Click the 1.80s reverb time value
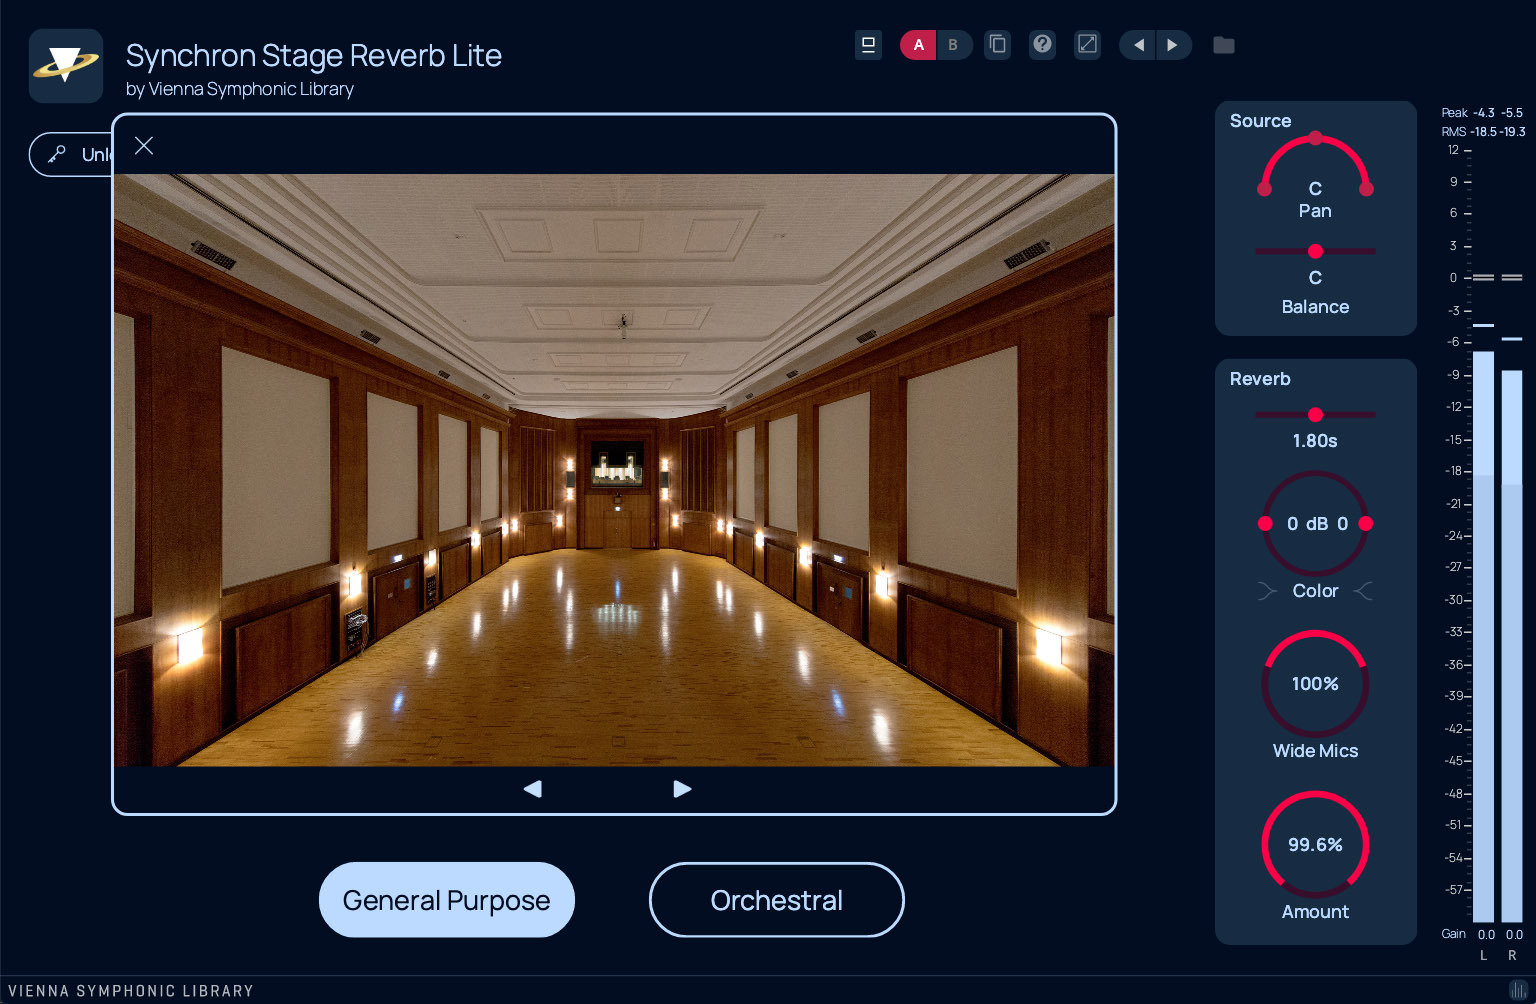The image size is (1536, 1004). [x=1315, y=441]
